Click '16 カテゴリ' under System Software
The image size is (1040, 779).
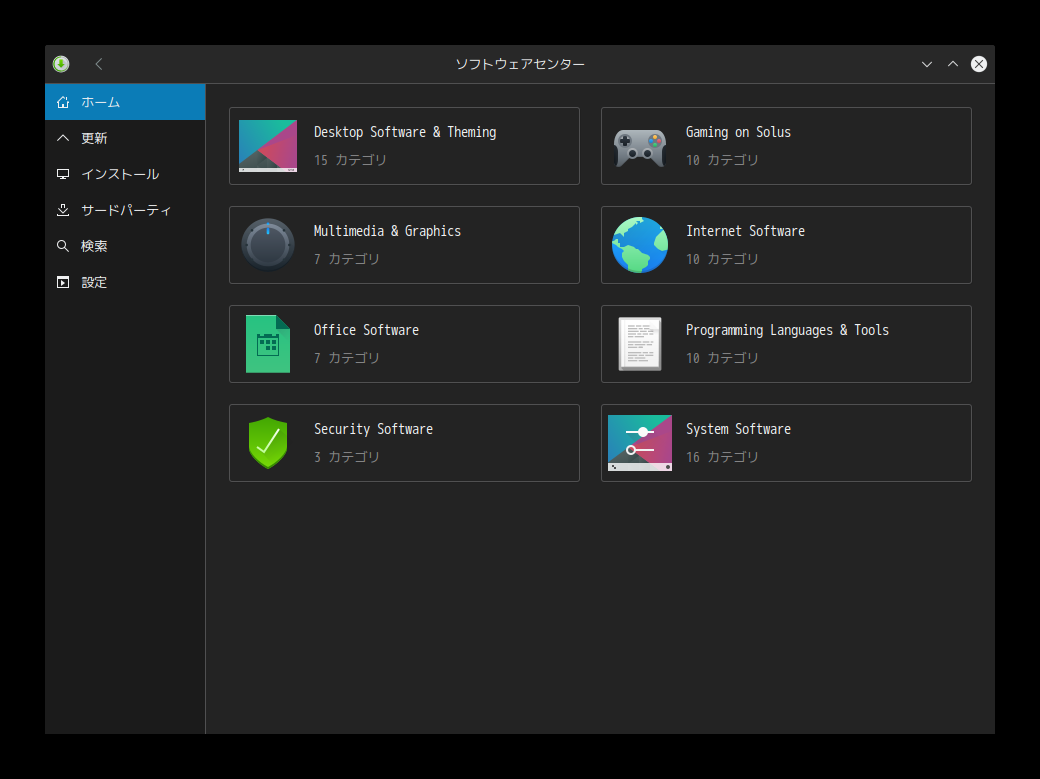pyautogui.click(x=722, y=457)
